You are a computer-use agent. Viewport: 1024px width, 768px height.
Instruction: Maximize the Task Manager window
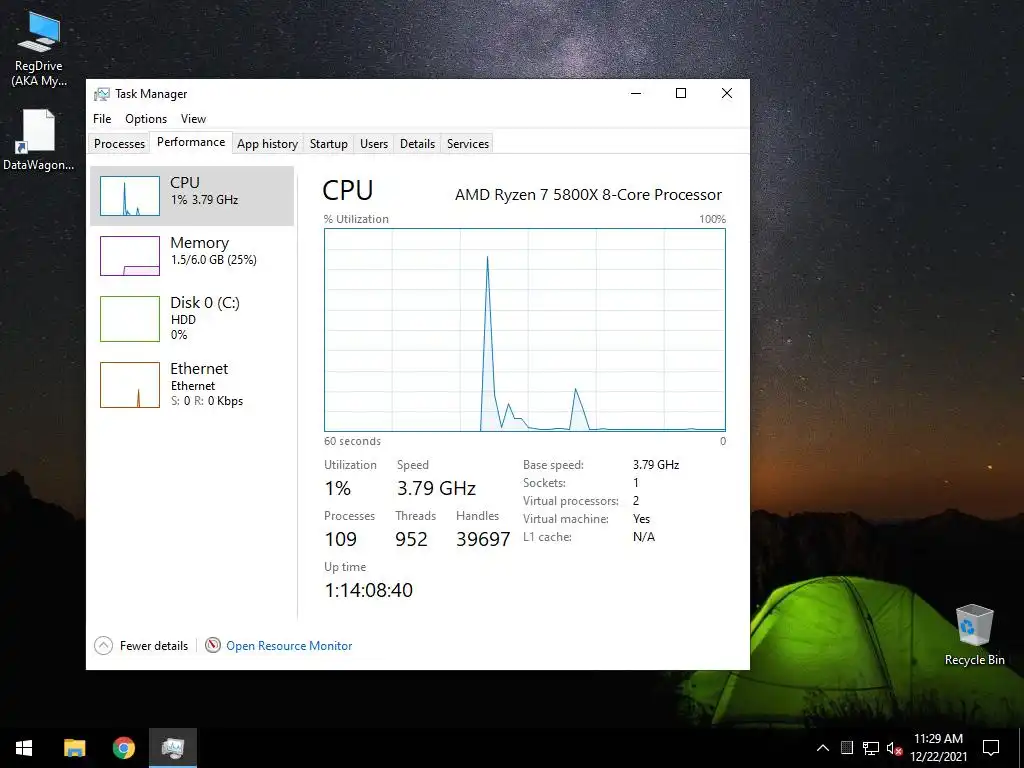pos(680,93)
